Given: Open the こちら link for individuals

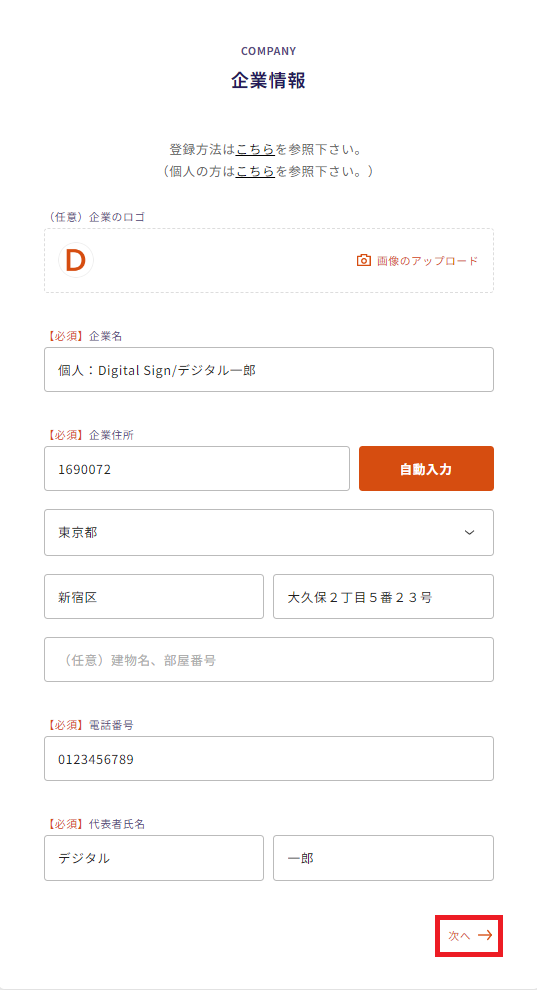Looking at the screenshot, I should (x=255, y=170).
